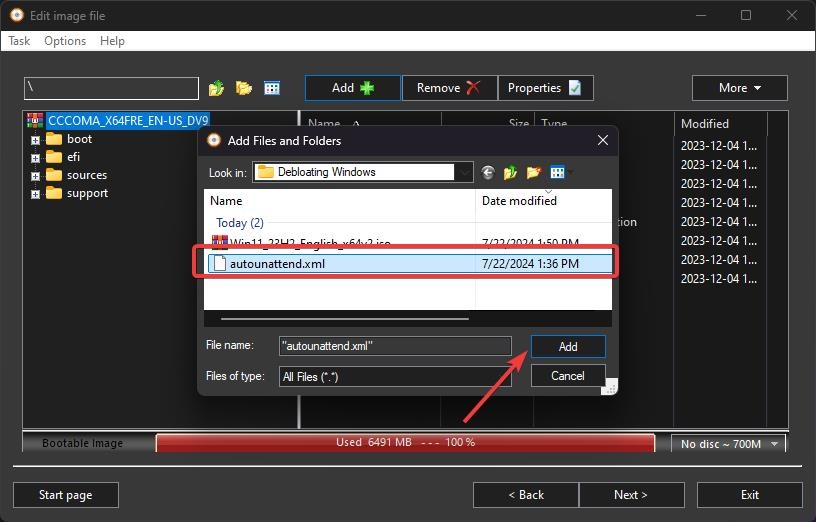Viewport: 816px width, 522px height.
Task: Go to Start page
Action: point(66,495)
